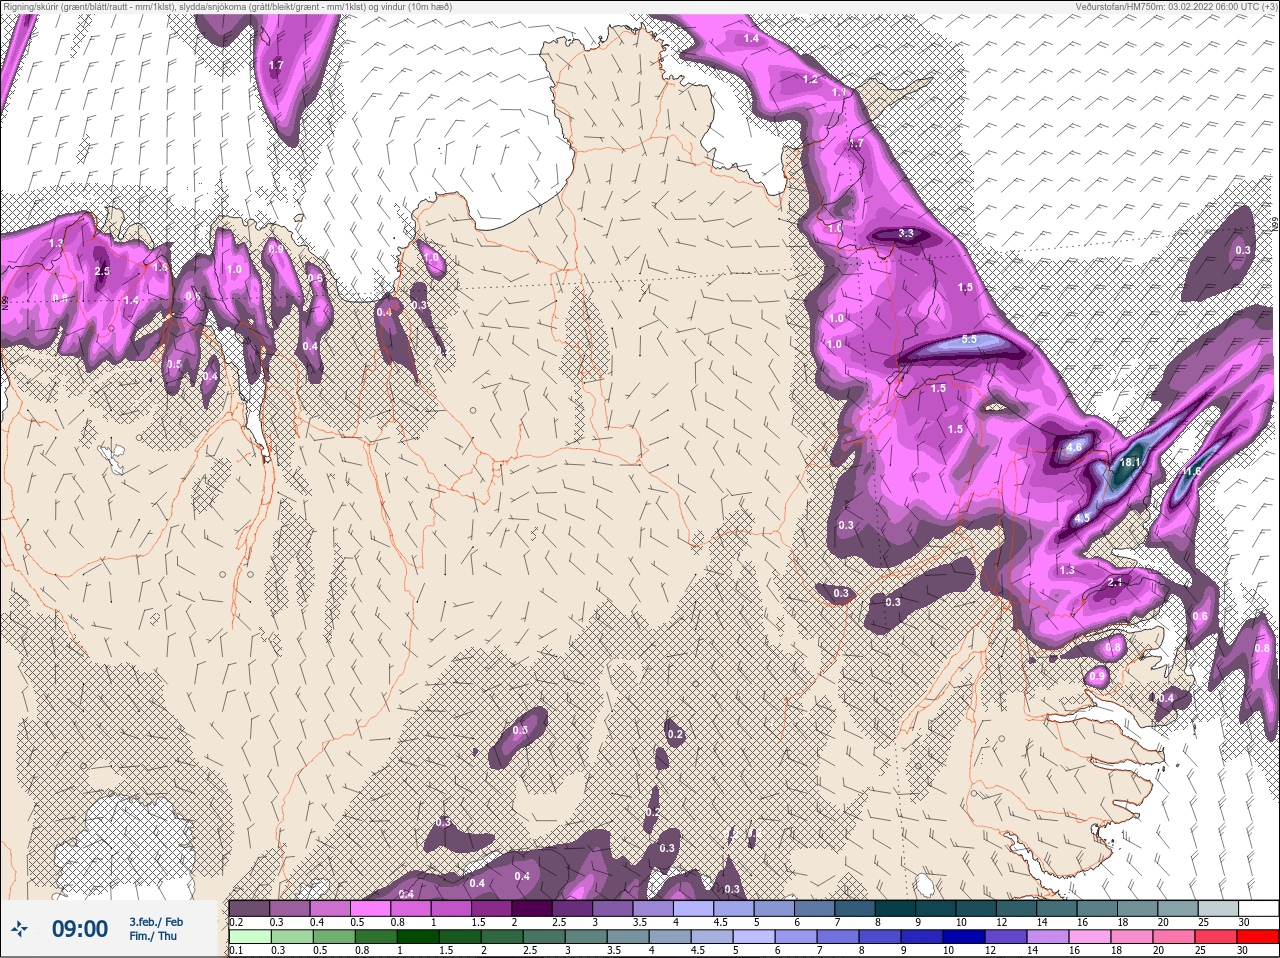Select the rain legend swatch for 25–30
This screenshot has height=958, width=1280.
pyautogui.click(x=1217, y=937)
